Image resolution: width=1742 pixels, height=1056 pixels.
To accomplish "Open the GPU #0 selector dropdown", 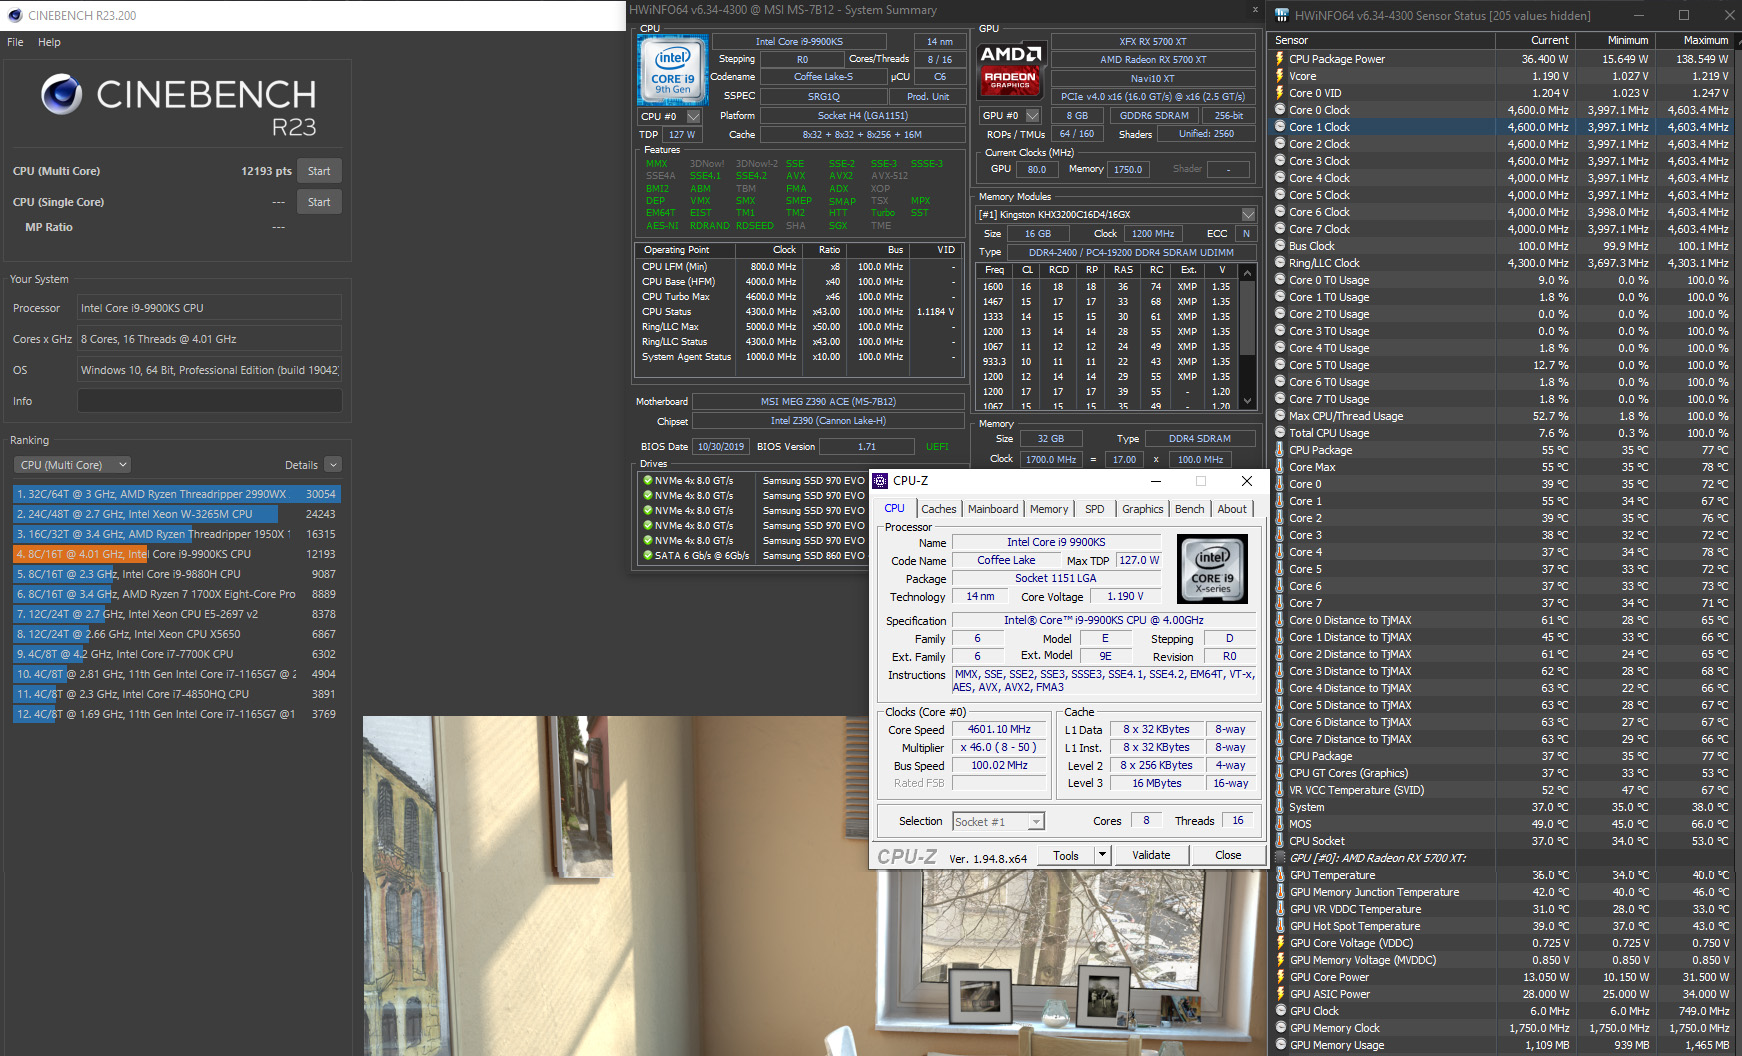I will (x=1033, y=116).
